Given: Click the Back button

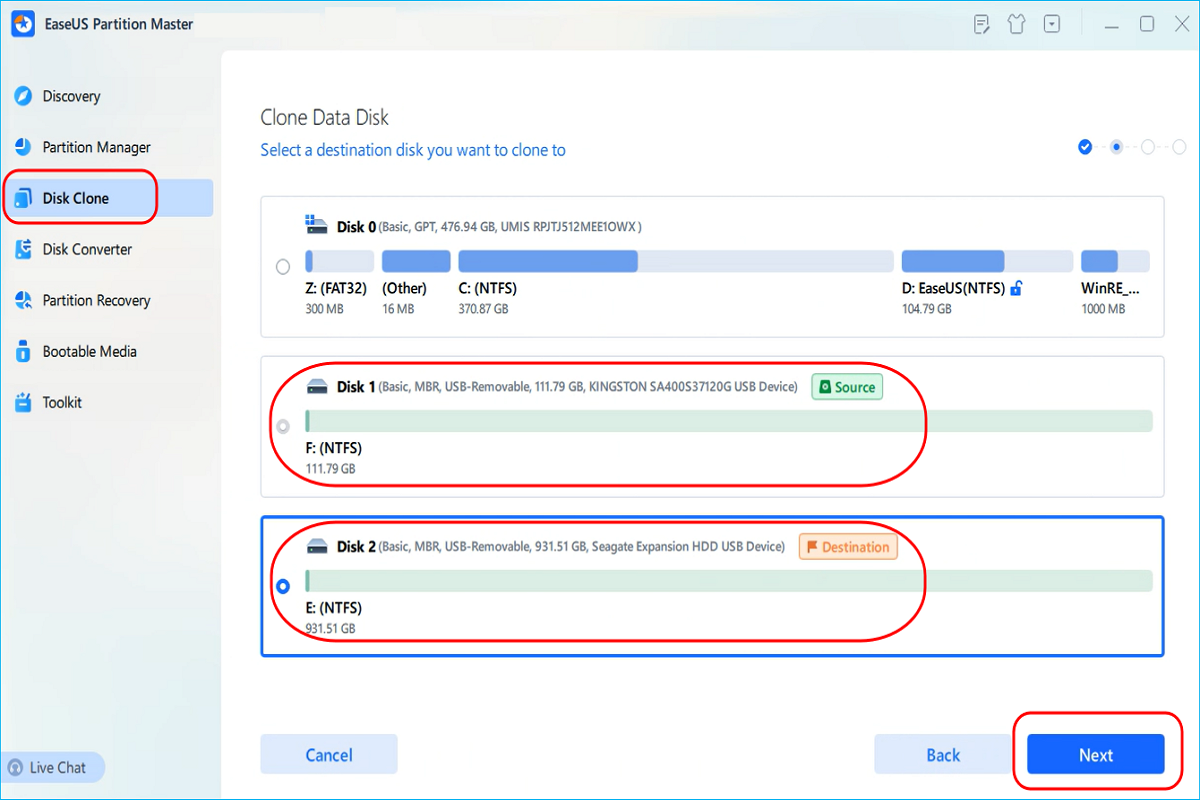Looking at the screenshot, I should 943,755.
